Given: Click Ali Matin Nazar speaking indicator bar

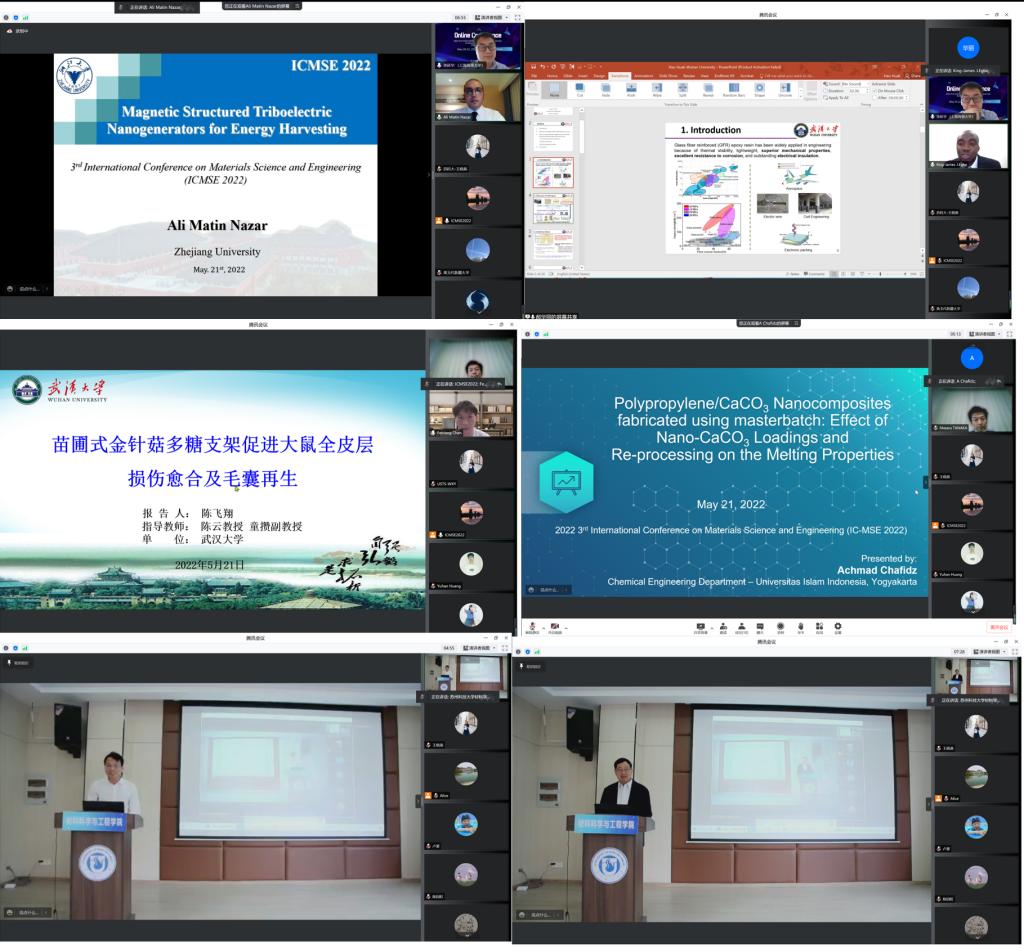Looking at the screenshot, I should 157,7.
